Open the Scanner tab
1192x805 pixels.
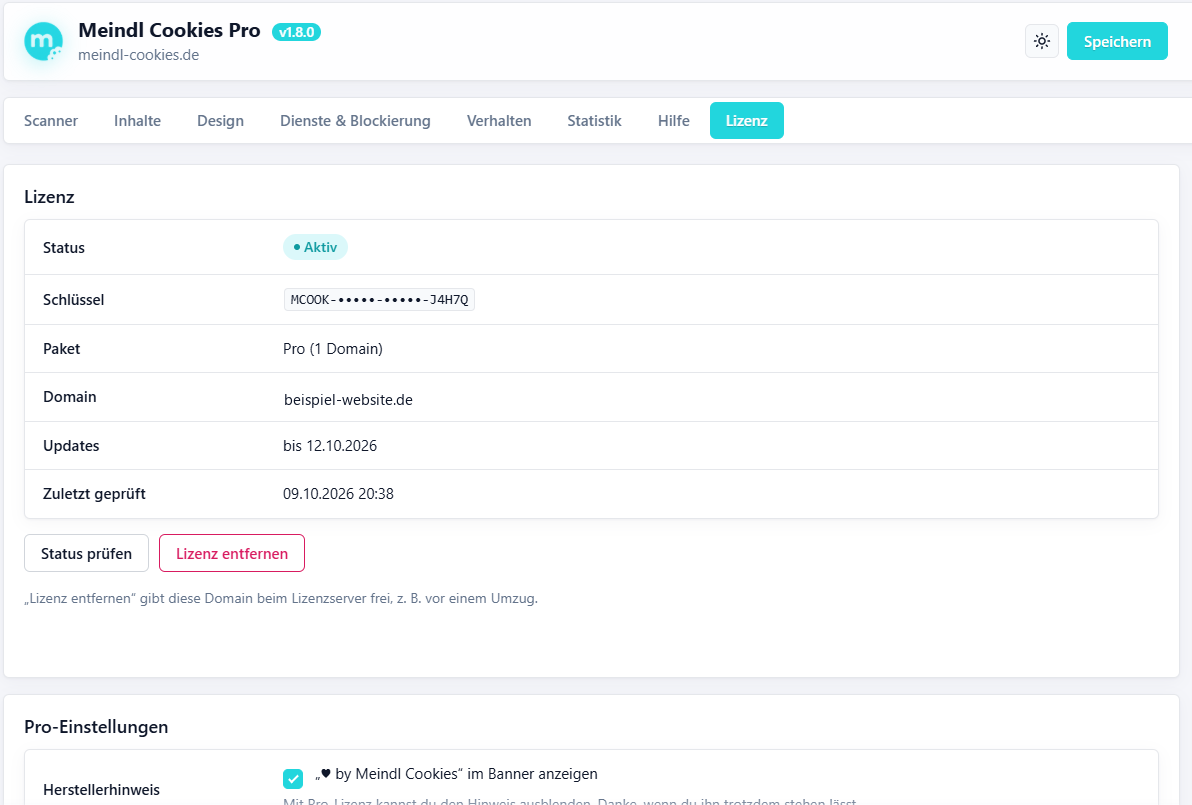[51, 121]
